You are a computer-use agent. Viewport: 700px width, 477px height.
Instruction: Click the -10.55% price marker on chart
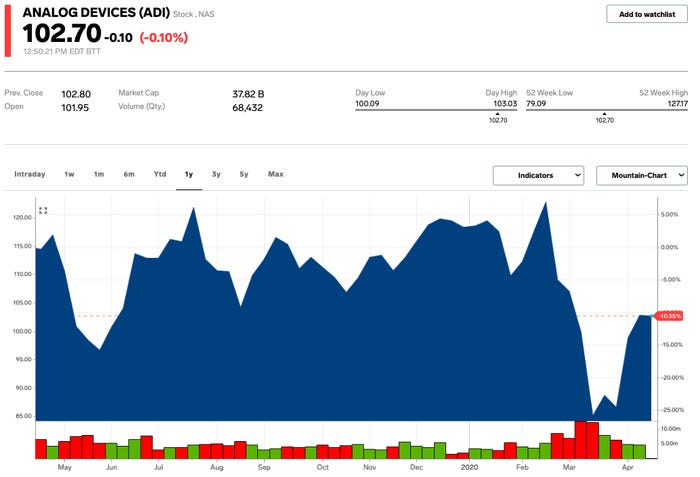click(670, 316)
